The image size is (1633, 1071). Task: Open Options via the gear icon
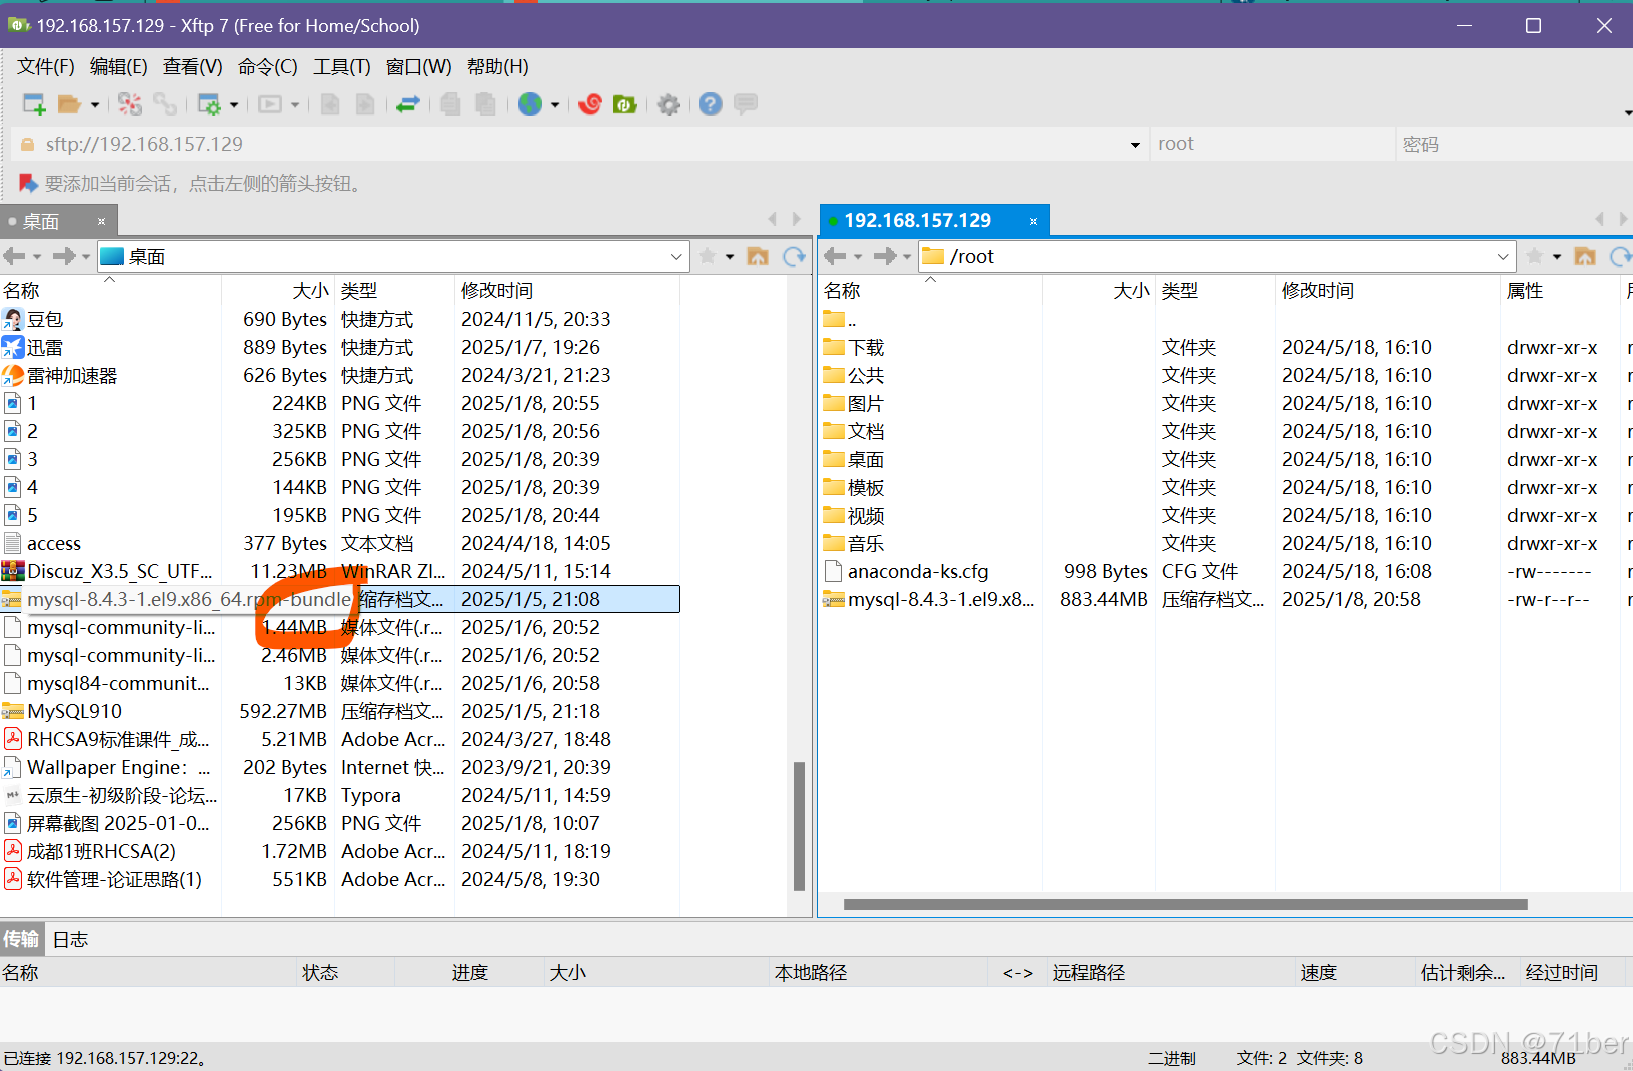(x=669, y=104)
